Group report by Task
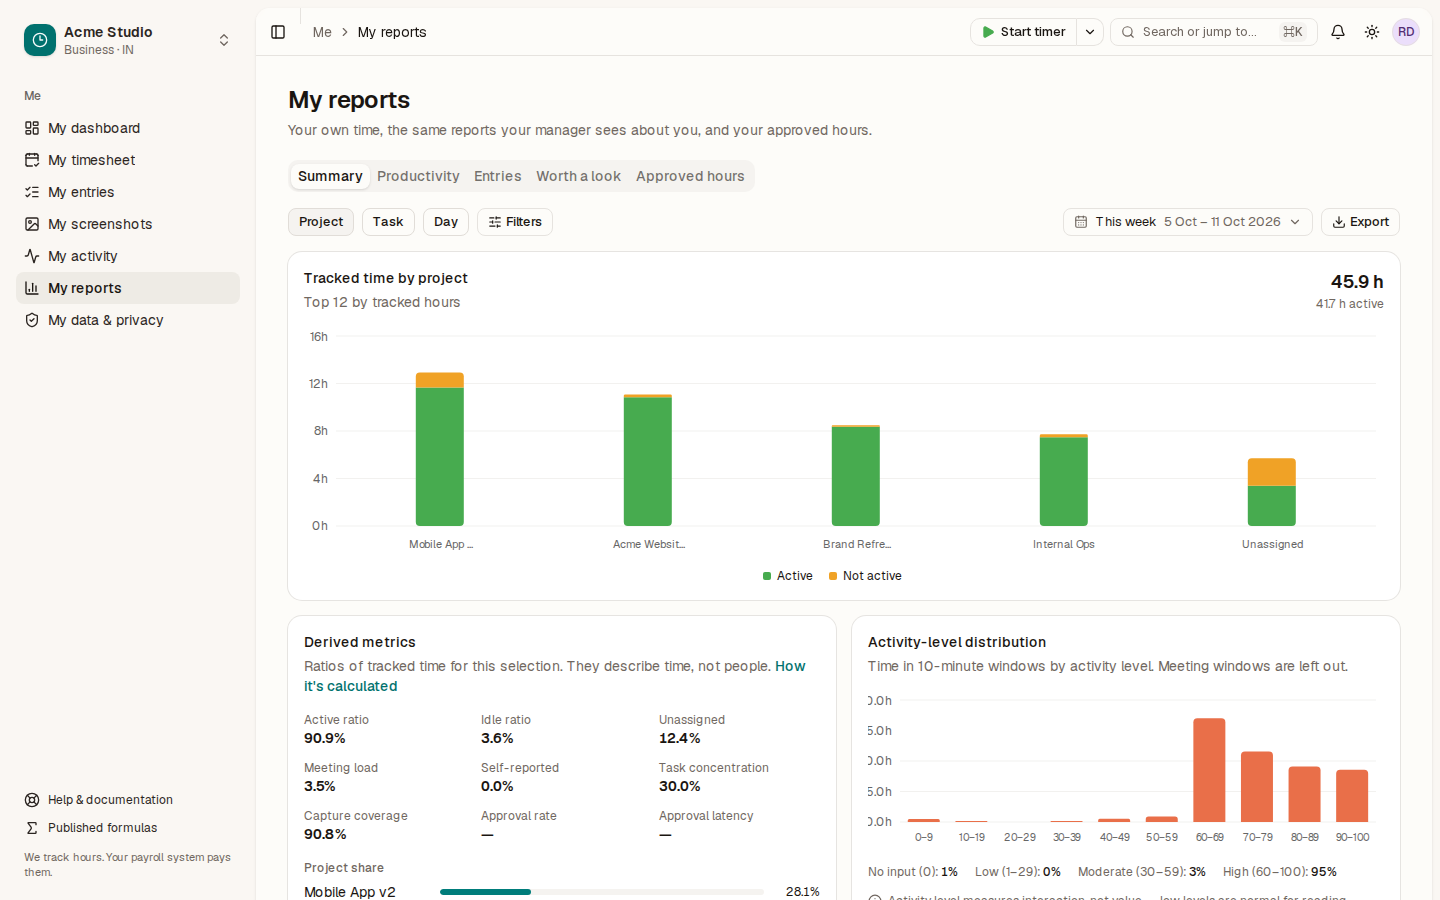 388,222
